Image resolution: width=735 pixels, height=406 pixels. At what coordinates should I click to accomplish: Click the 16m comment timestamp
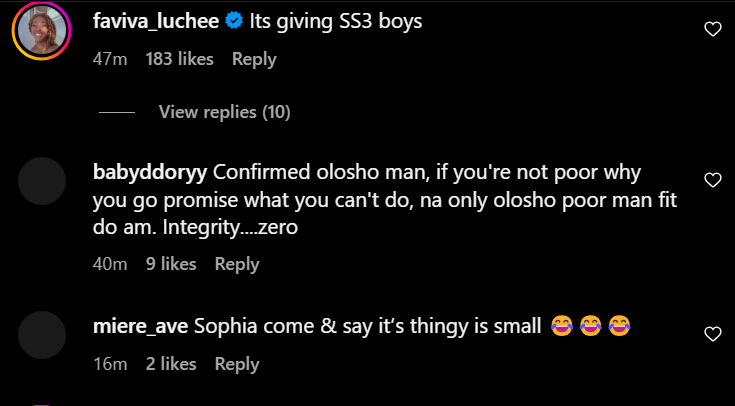108,364
